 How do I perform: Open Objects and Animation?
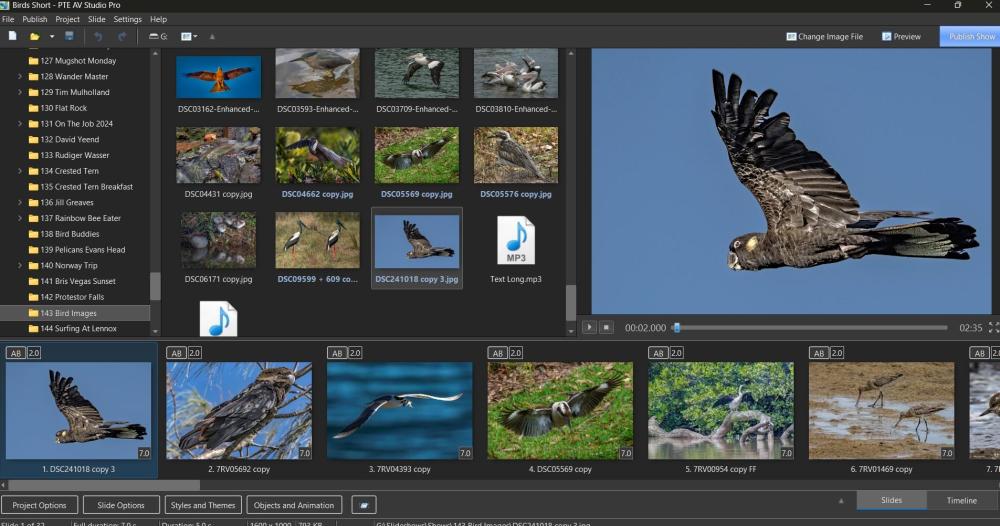pos(294,505)
